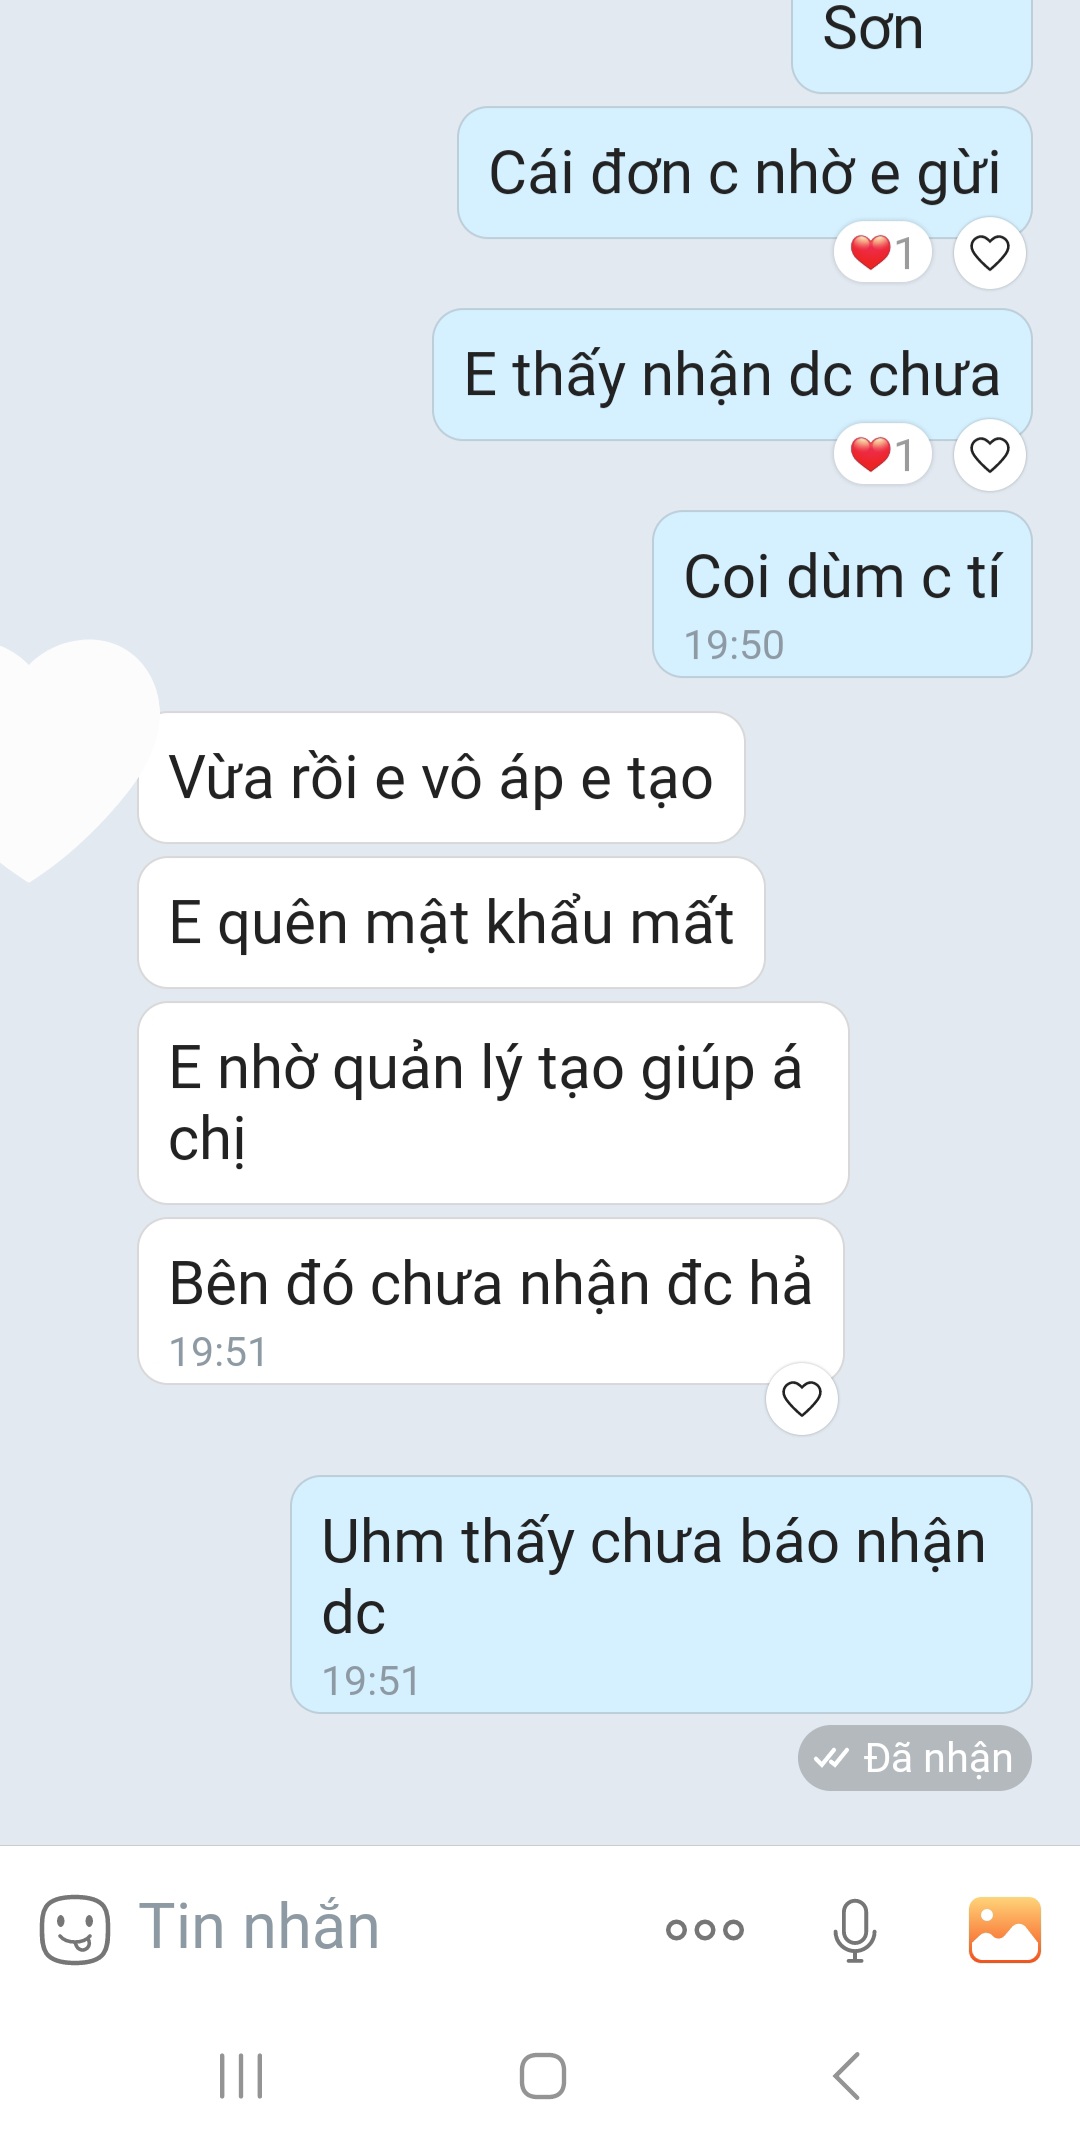Like the 'Bên đó chưa nhận đc hả' message

[x=802, y=1398]
